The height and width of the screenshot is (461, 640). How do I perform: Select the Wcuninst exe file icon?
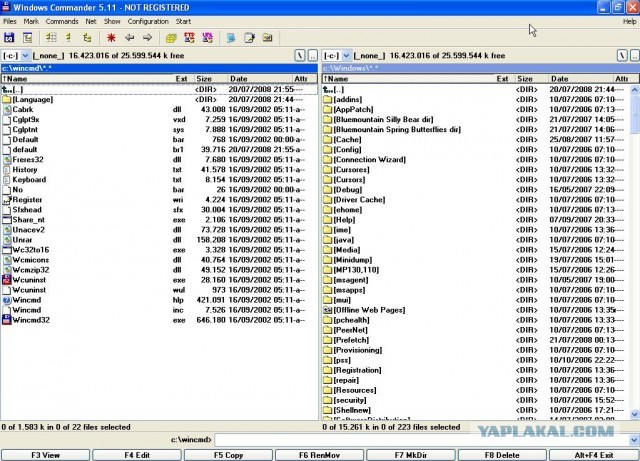[x=7, y=280]
